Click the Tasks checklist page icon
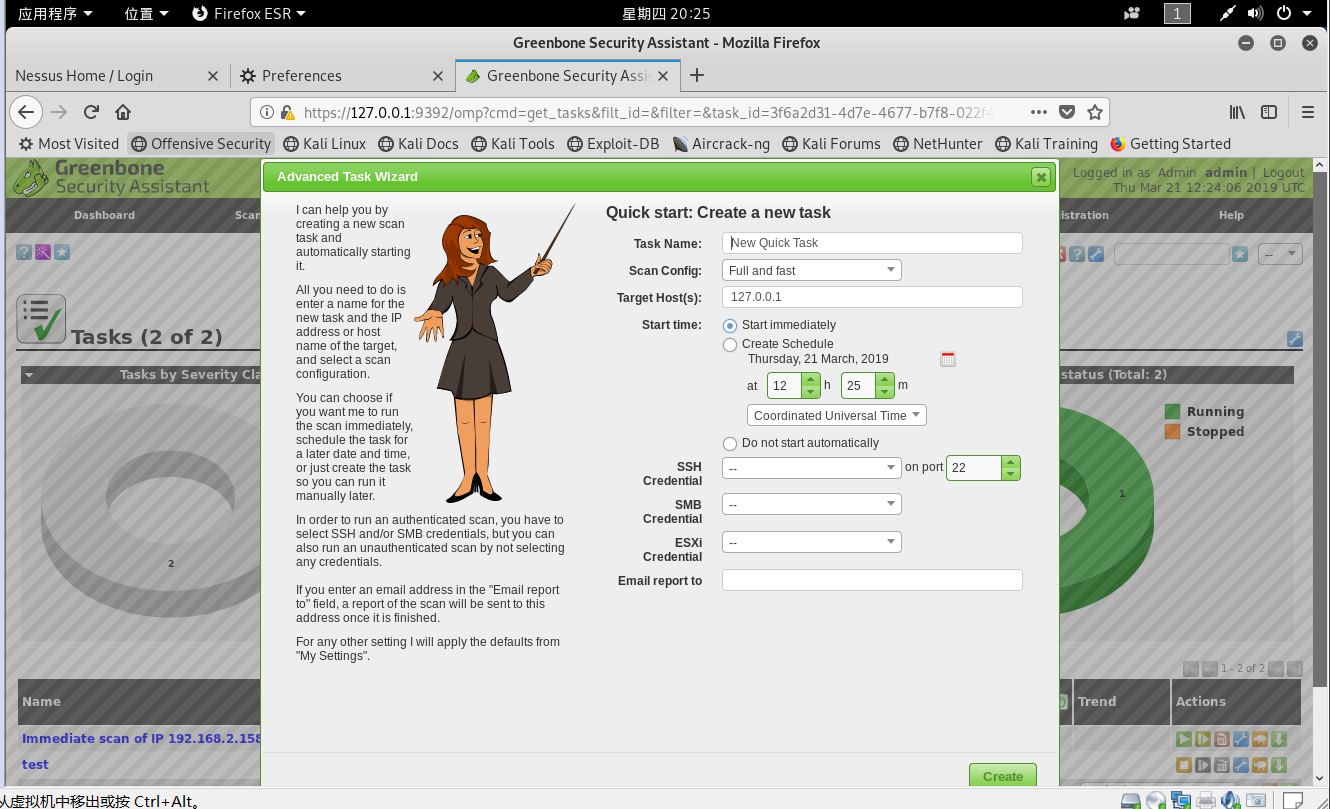Viewport: 1330px width, 809px height. [x=41, y=319]
